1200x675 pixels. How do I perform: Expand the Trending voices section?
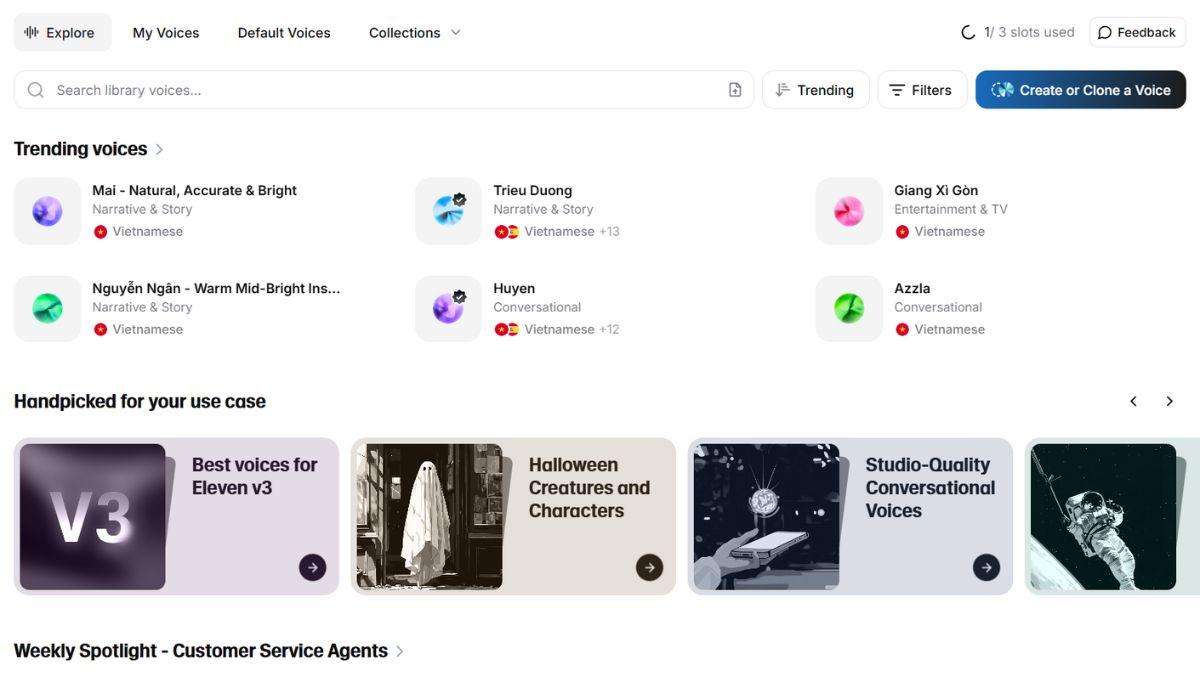159,149
